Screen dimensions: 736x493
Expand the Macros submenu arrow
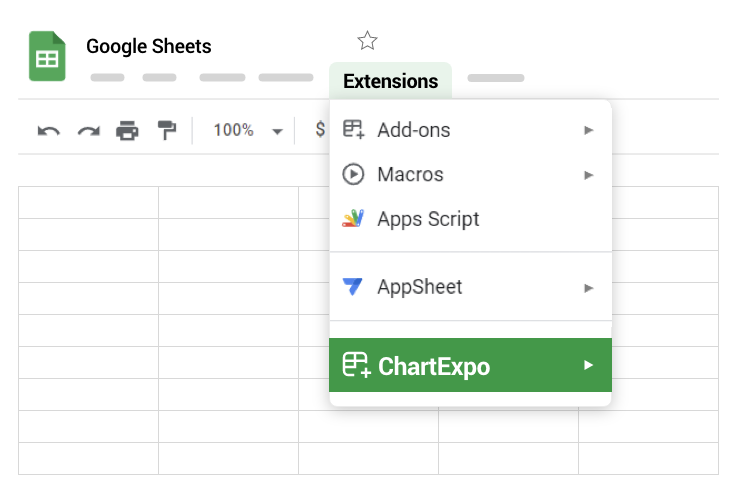[589, 175]
